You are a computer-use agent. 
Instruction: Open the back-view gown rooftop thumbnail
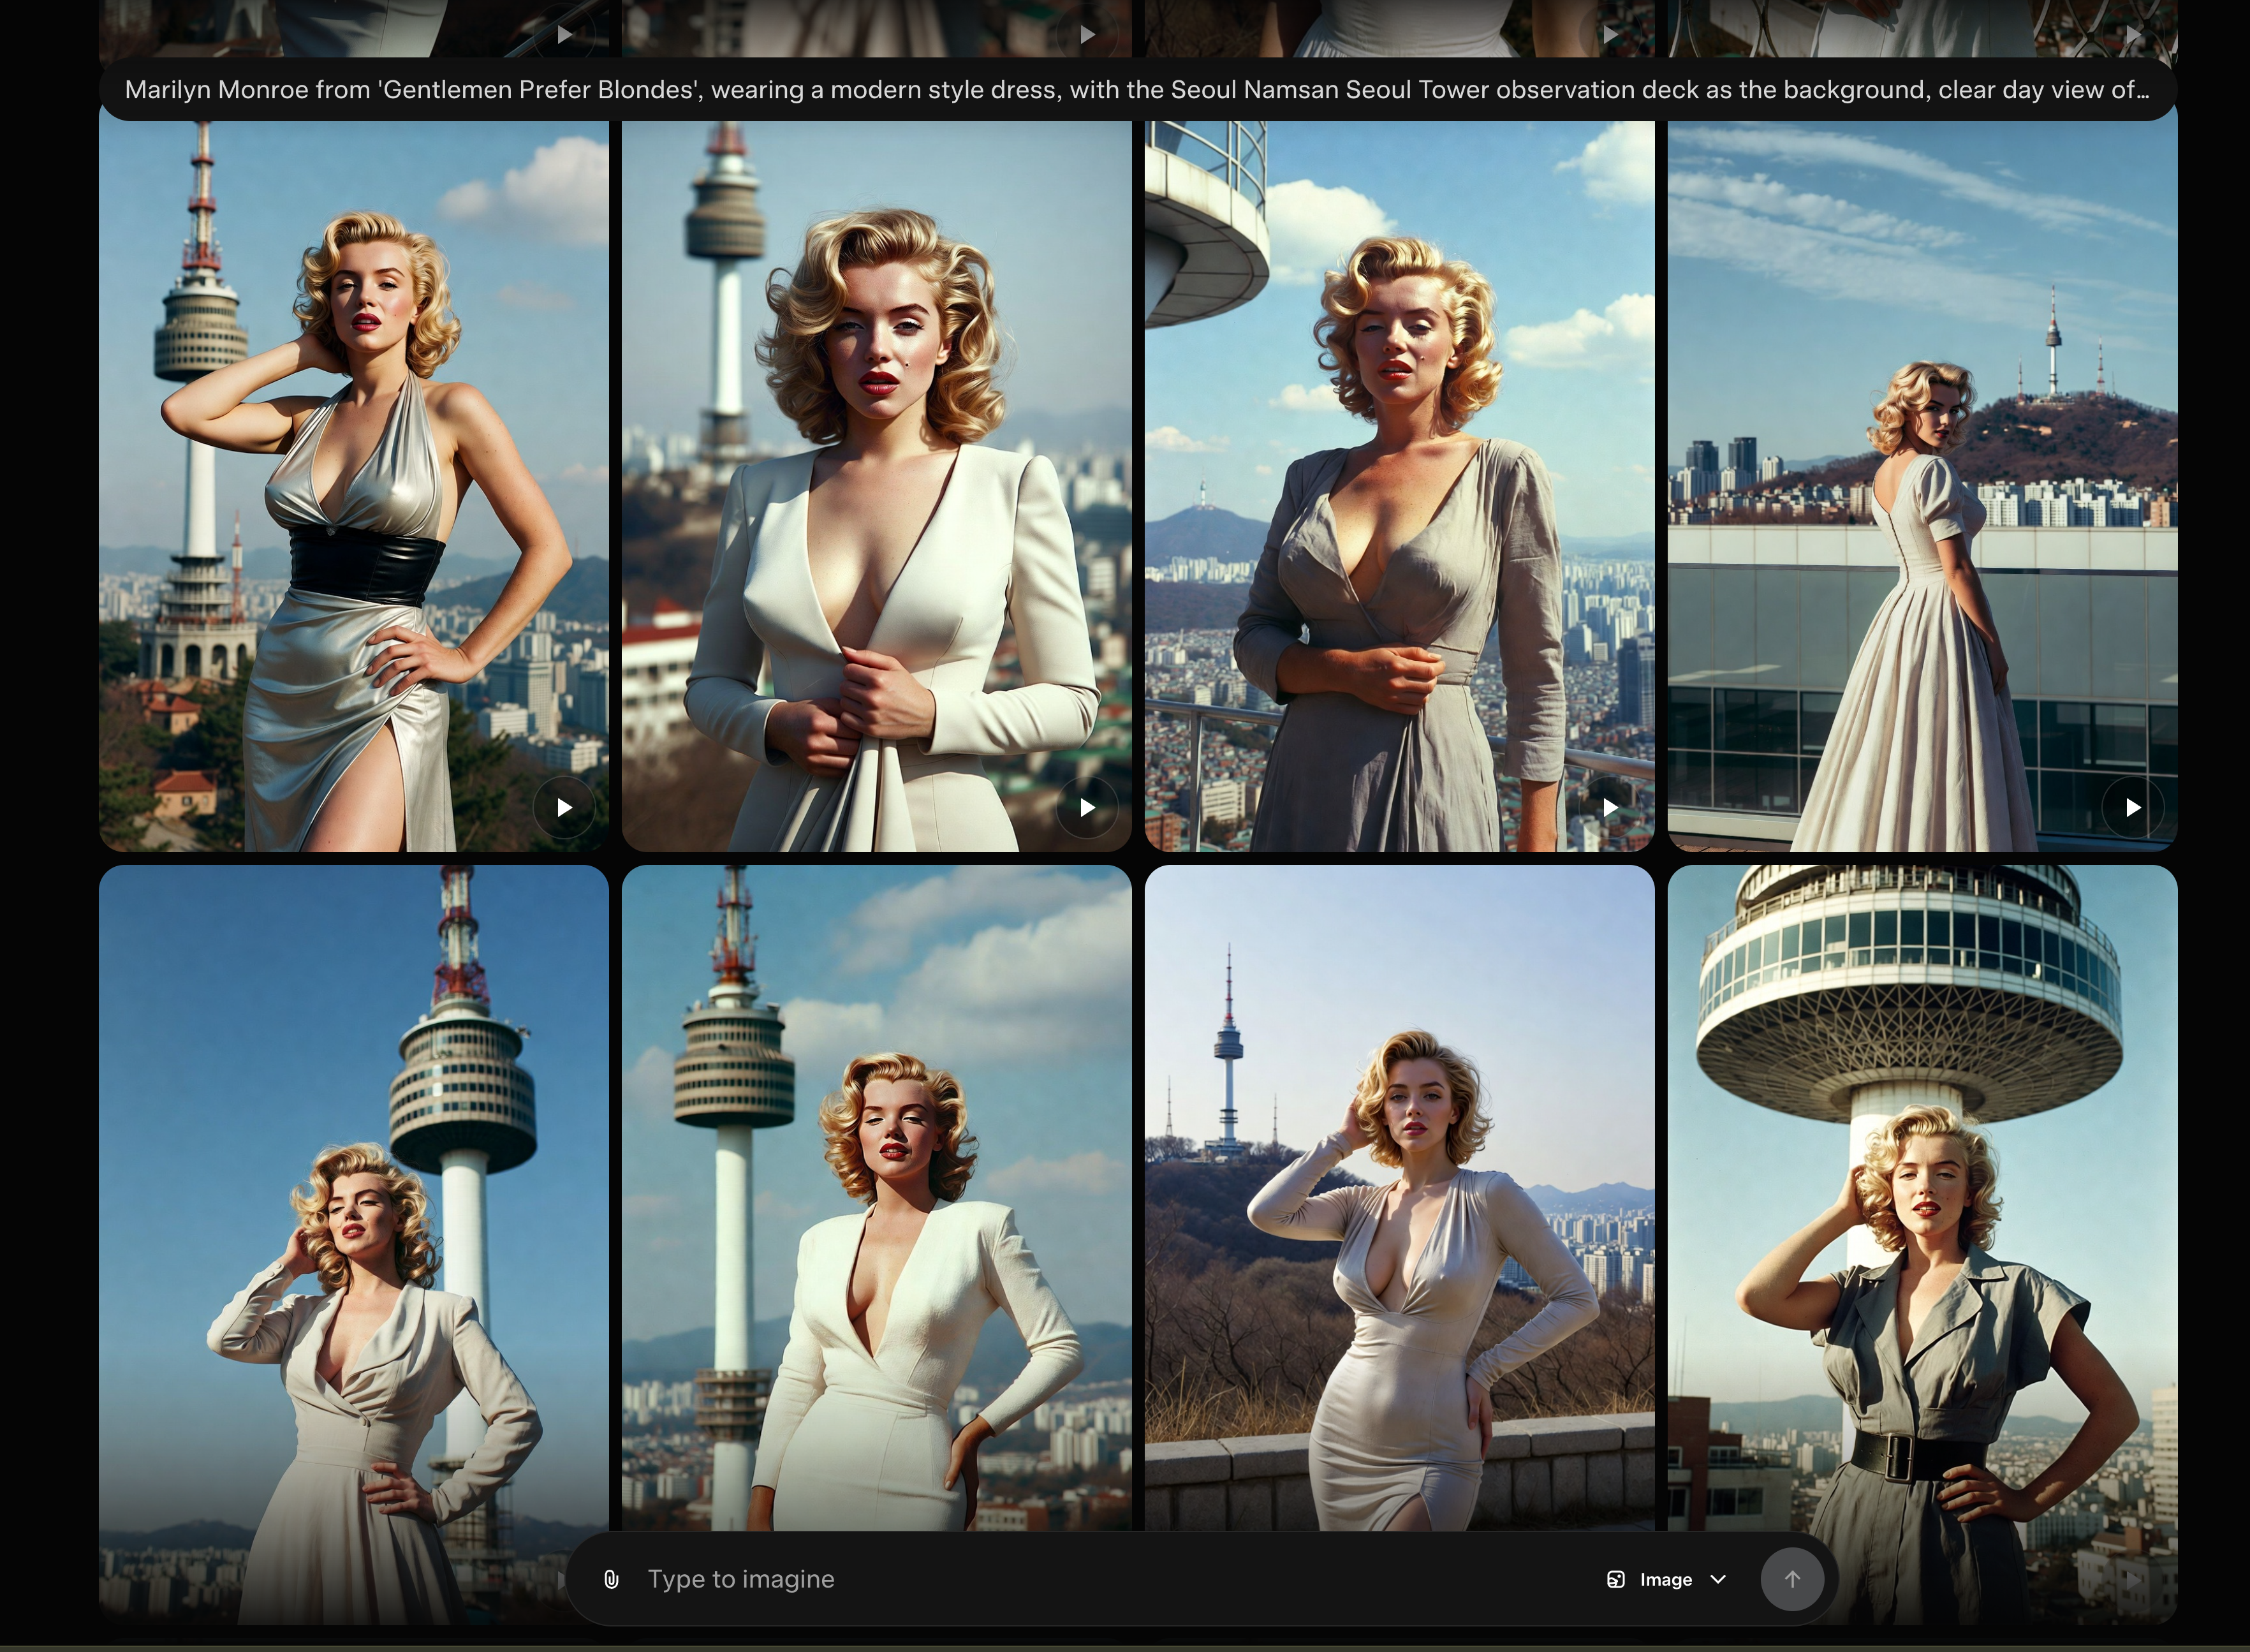1923,486
